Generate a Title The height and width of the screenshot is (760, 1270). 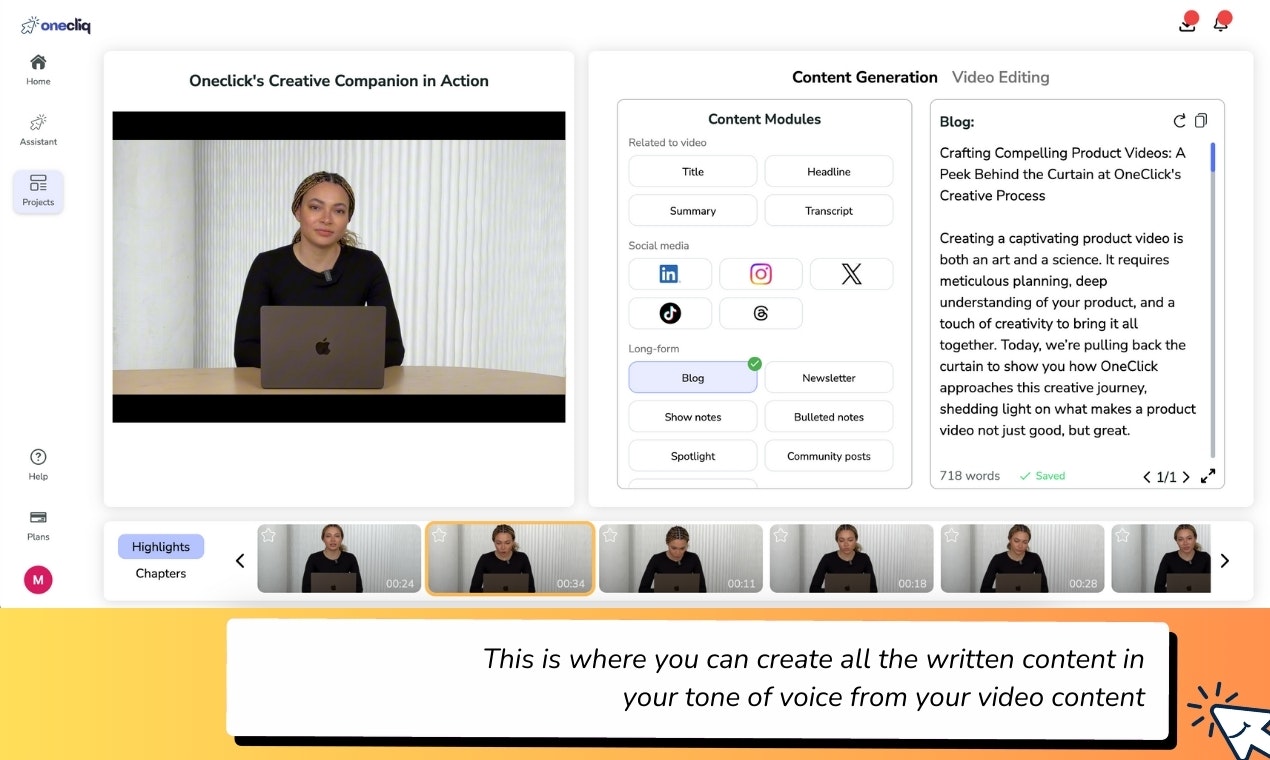coord(693,171)
